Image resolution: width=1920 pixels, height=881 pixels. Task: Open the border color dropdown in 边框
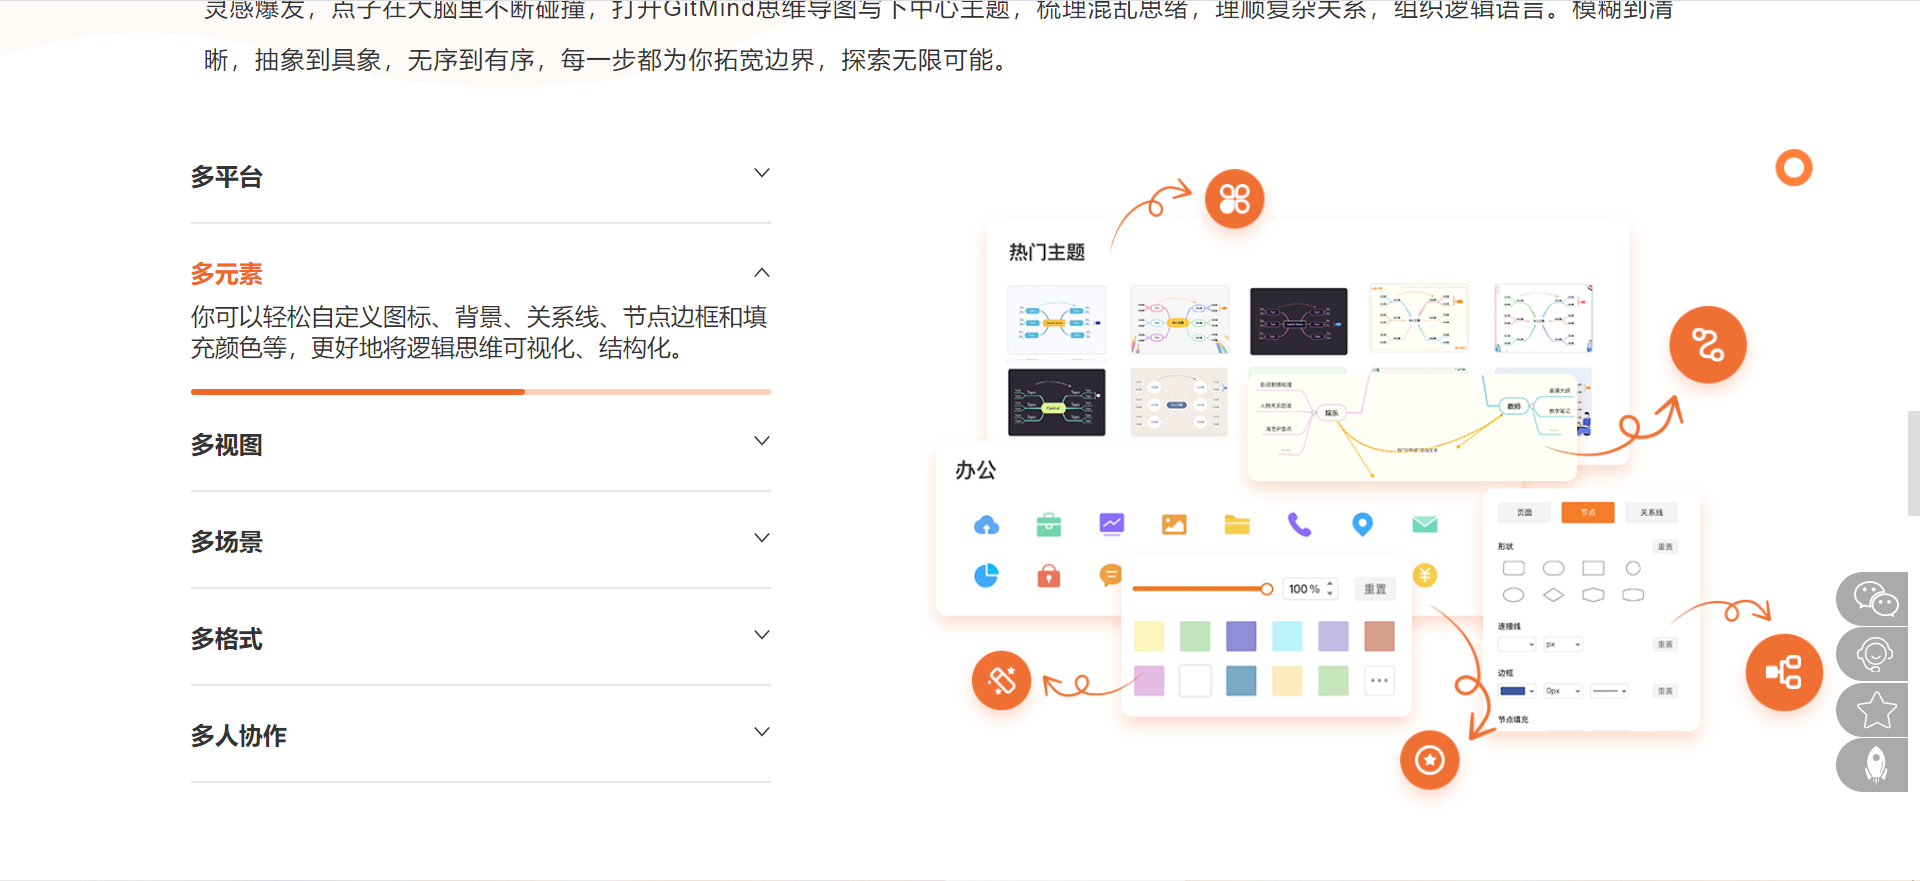pos(1517,691)
